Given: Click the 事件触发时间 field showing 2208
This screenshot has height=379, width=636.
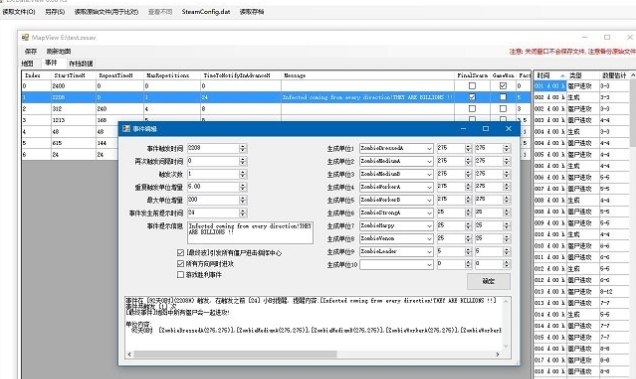Looking at the screenshot, I should 217,148.
